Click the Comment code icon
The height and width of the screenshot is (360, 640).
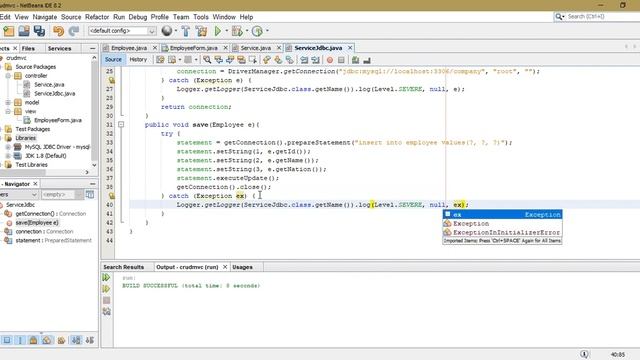tap(356, 60)
